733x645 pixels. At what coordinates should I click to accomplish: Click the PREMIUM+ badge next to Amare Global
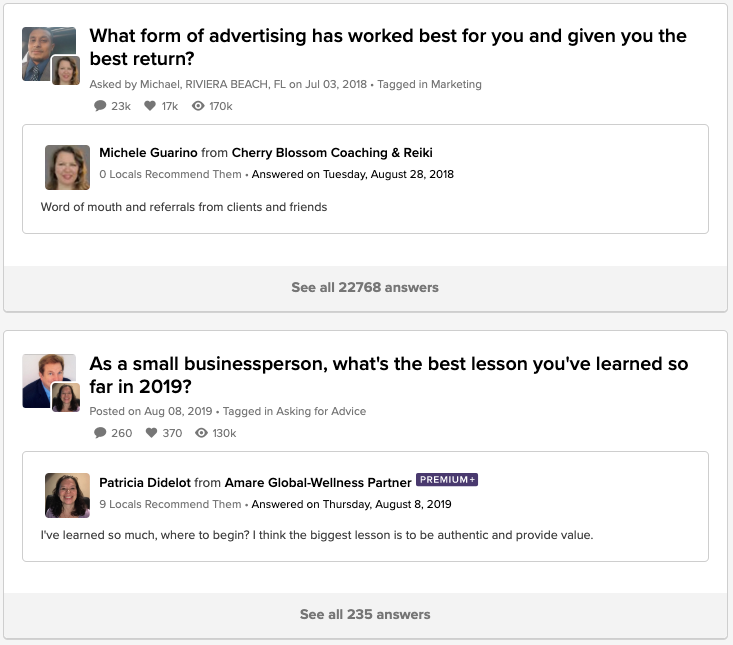(x=447, y=480)
